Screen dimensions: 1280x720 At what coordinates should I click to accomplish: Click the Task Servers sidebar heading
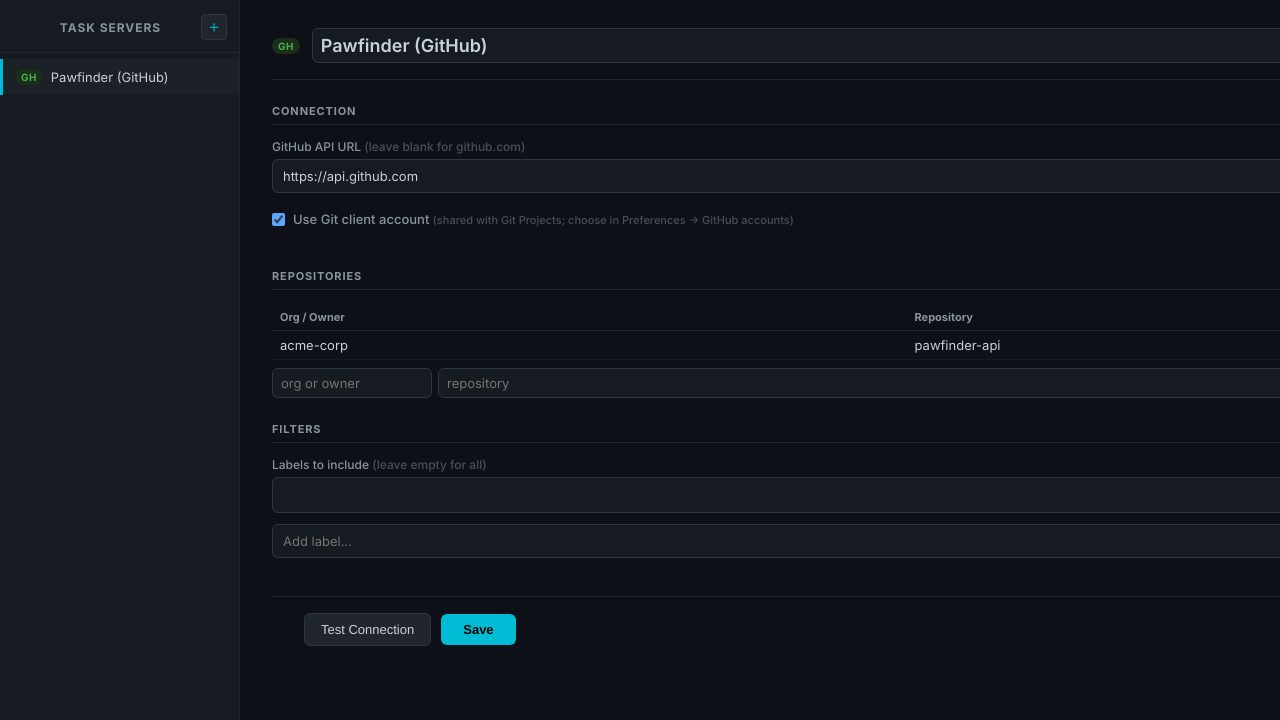110,27
